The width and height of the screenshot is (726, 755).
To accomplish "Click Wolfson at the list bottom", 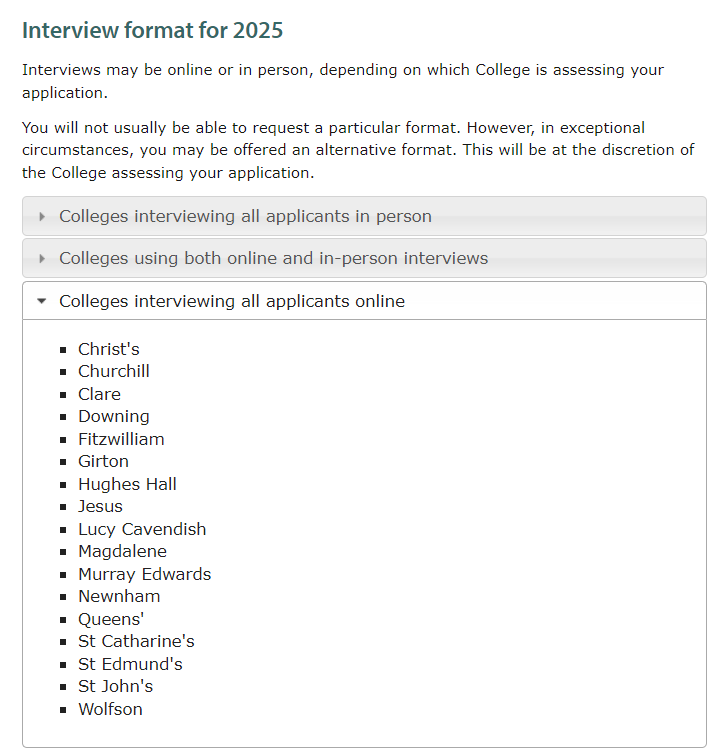I will 110,709.
